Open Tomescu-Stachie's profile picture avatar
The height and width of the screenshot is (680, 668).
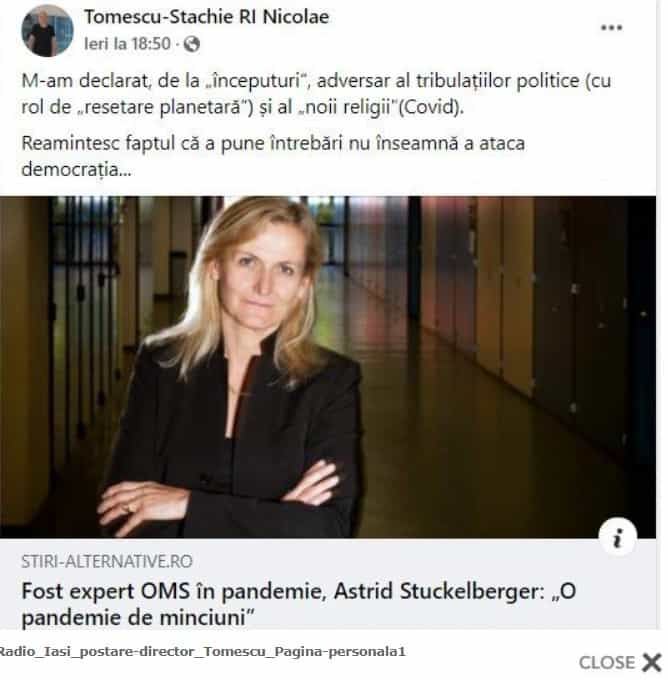(47, 31)
